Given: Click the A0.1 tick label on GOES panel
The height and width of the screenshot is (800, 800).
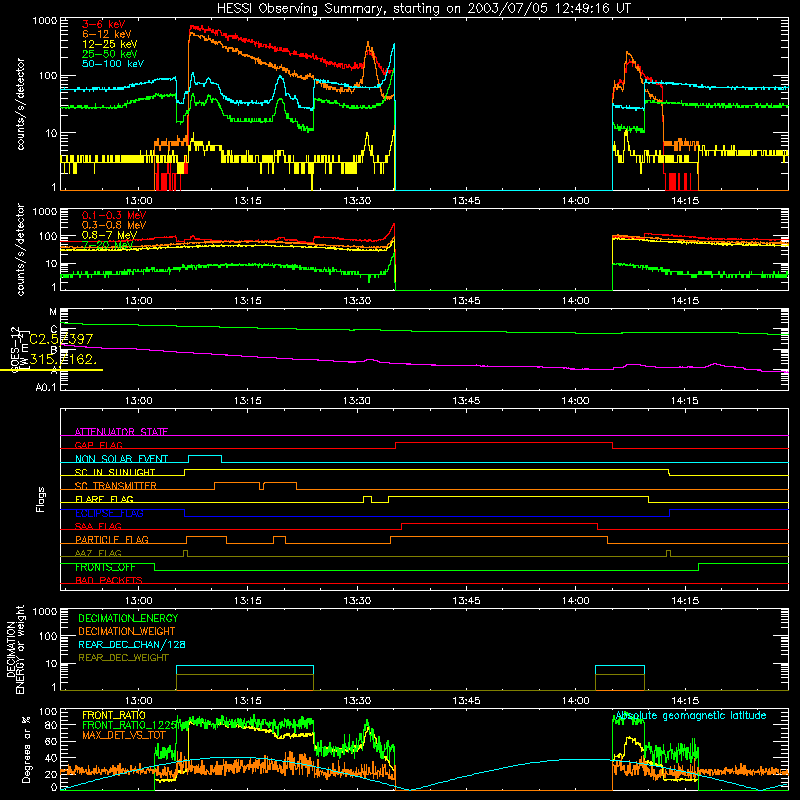Looking at the screenshot, I should click(46, 387).
